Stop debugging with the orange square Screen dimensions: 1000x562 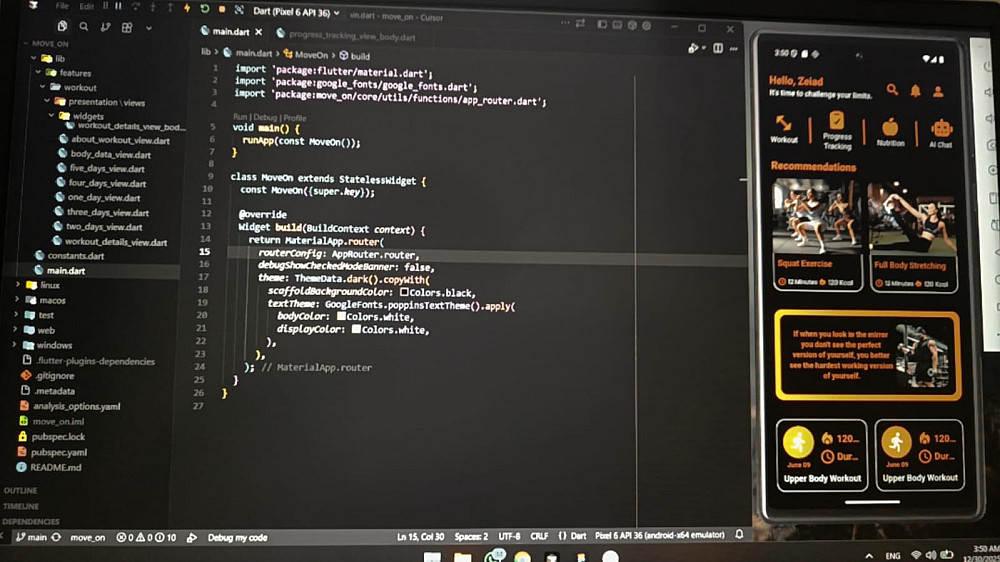[x=221, y=10]
